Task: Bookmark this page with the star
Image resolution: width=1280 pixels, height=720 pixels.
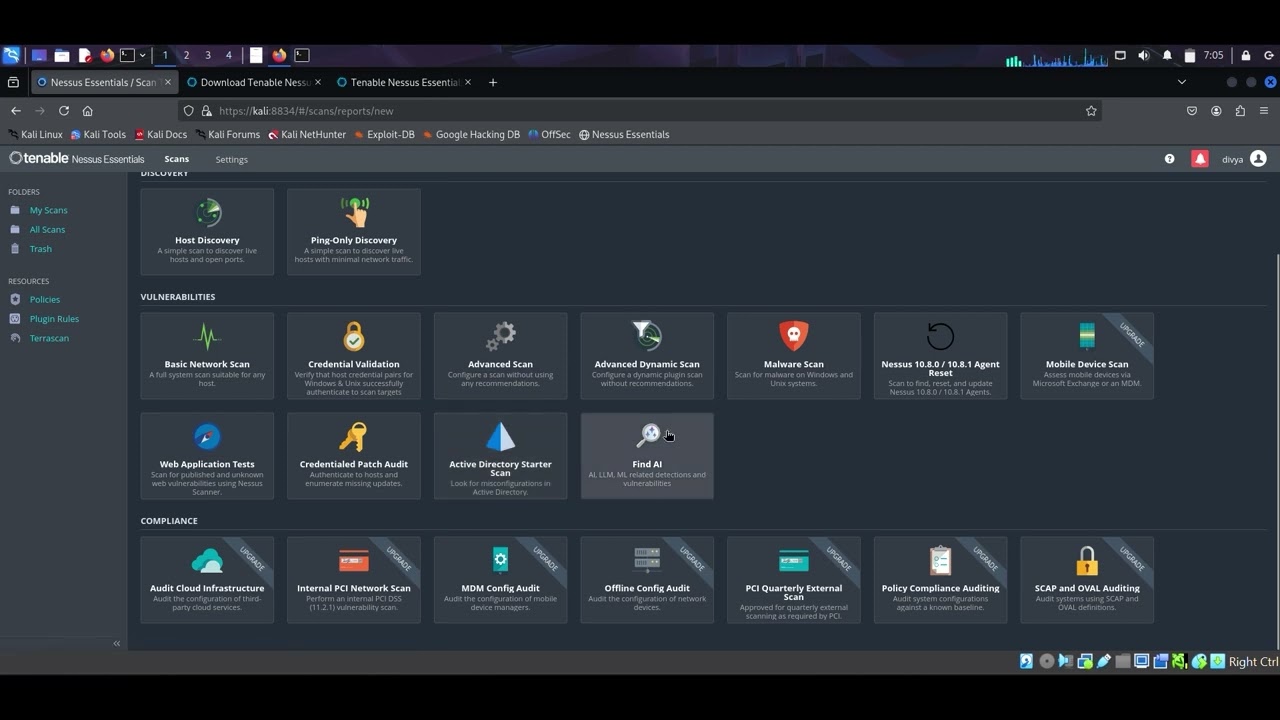Action: pos(1091,111)
